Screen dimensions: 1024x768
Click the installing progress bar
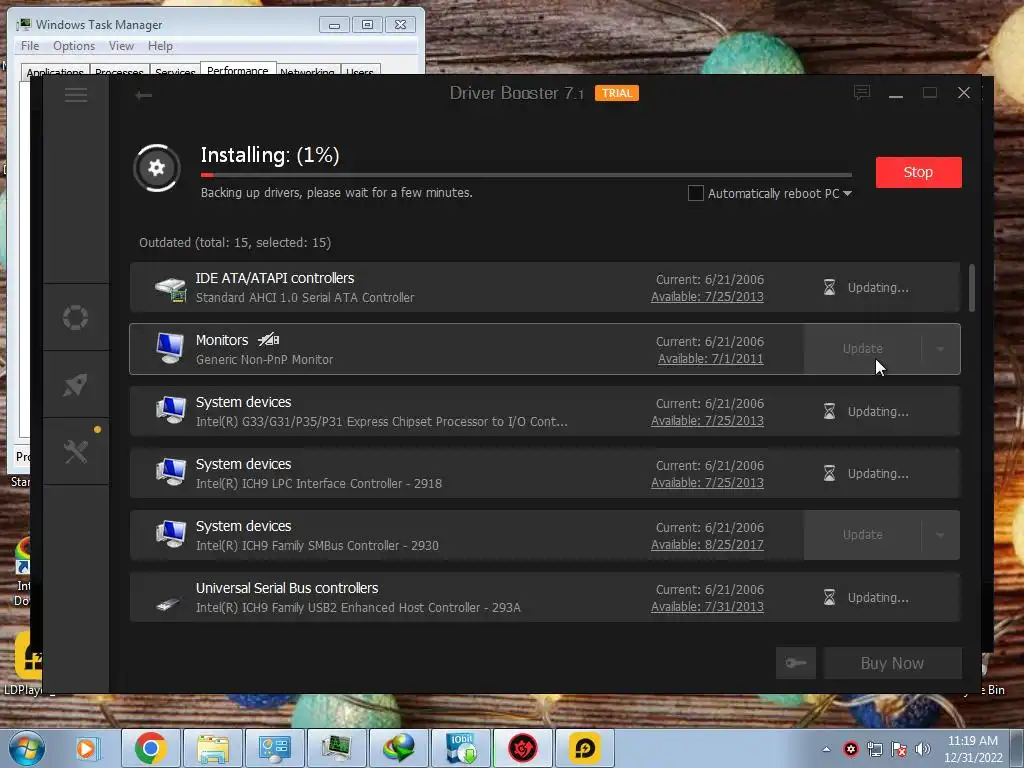[526, 175]
